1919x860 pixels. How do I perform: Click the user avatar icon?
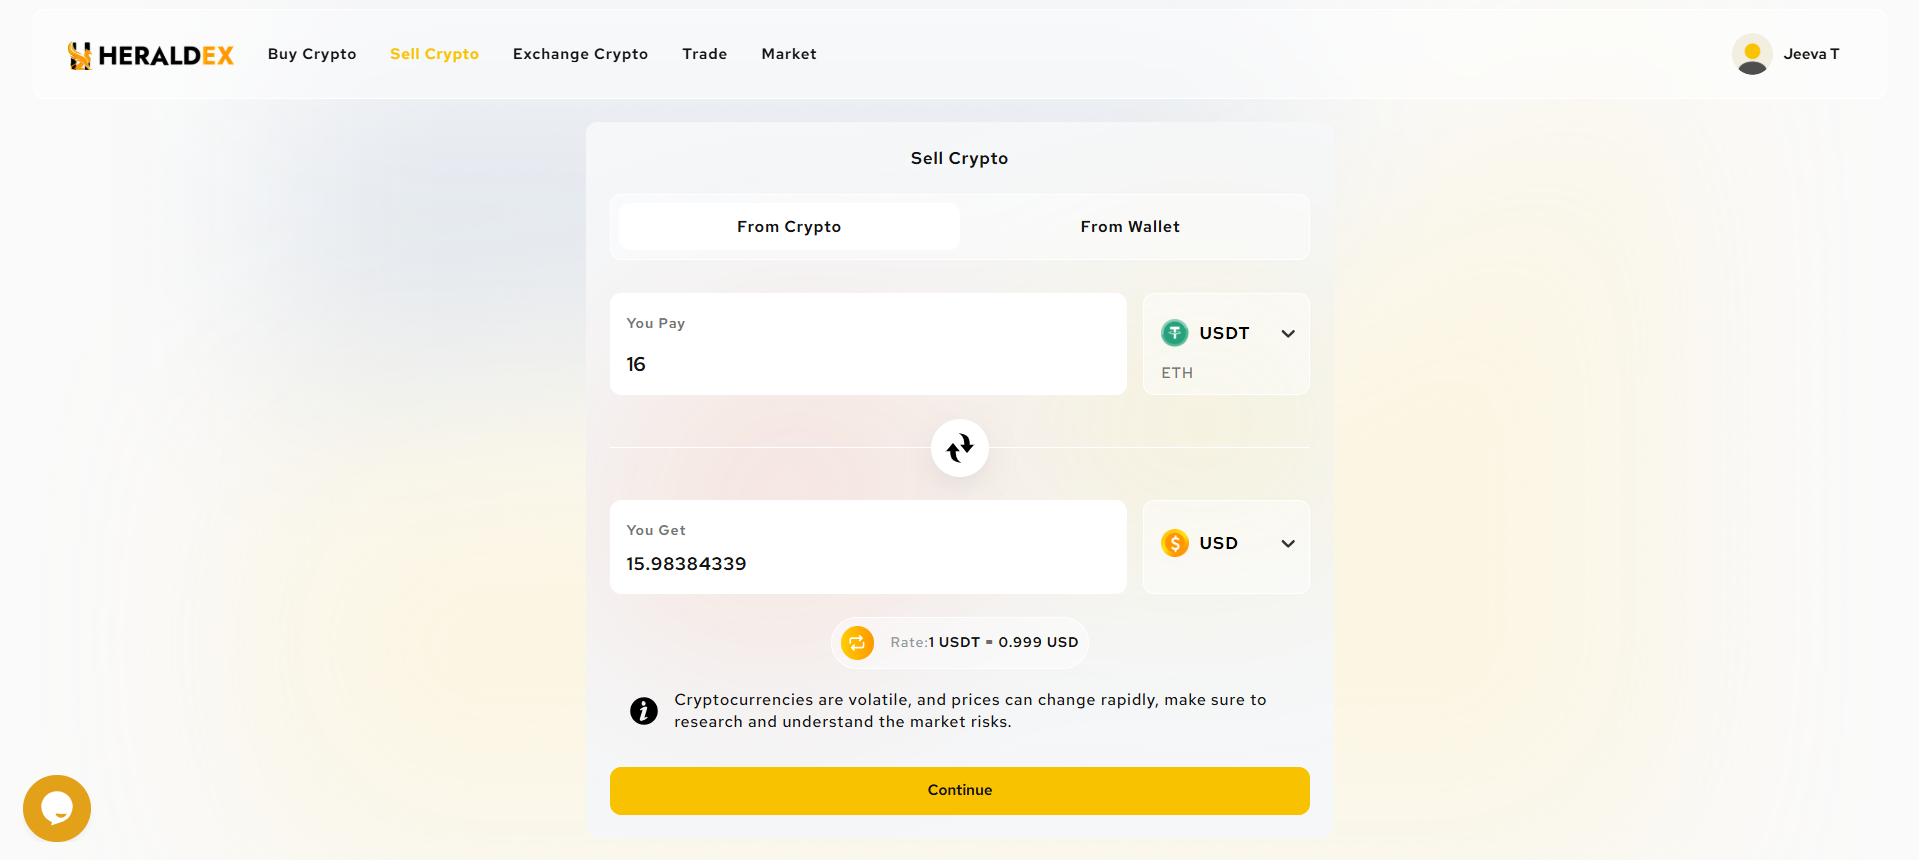pos(1752,54)
